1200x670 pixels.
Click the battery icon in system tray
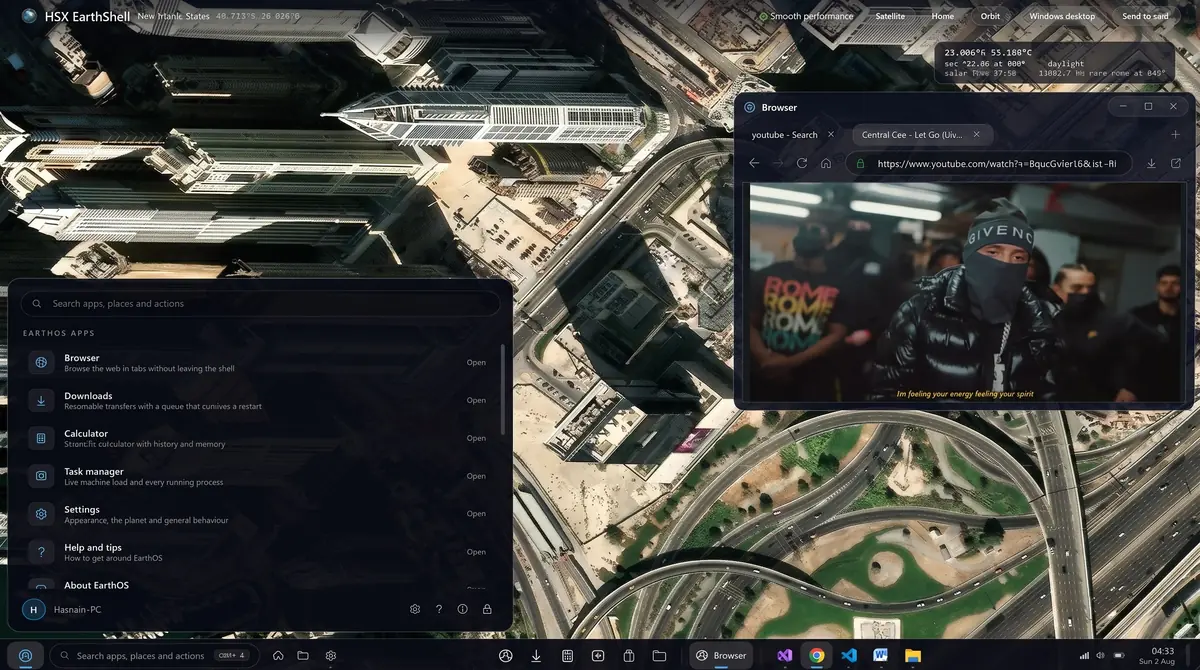pos(1117,656)
